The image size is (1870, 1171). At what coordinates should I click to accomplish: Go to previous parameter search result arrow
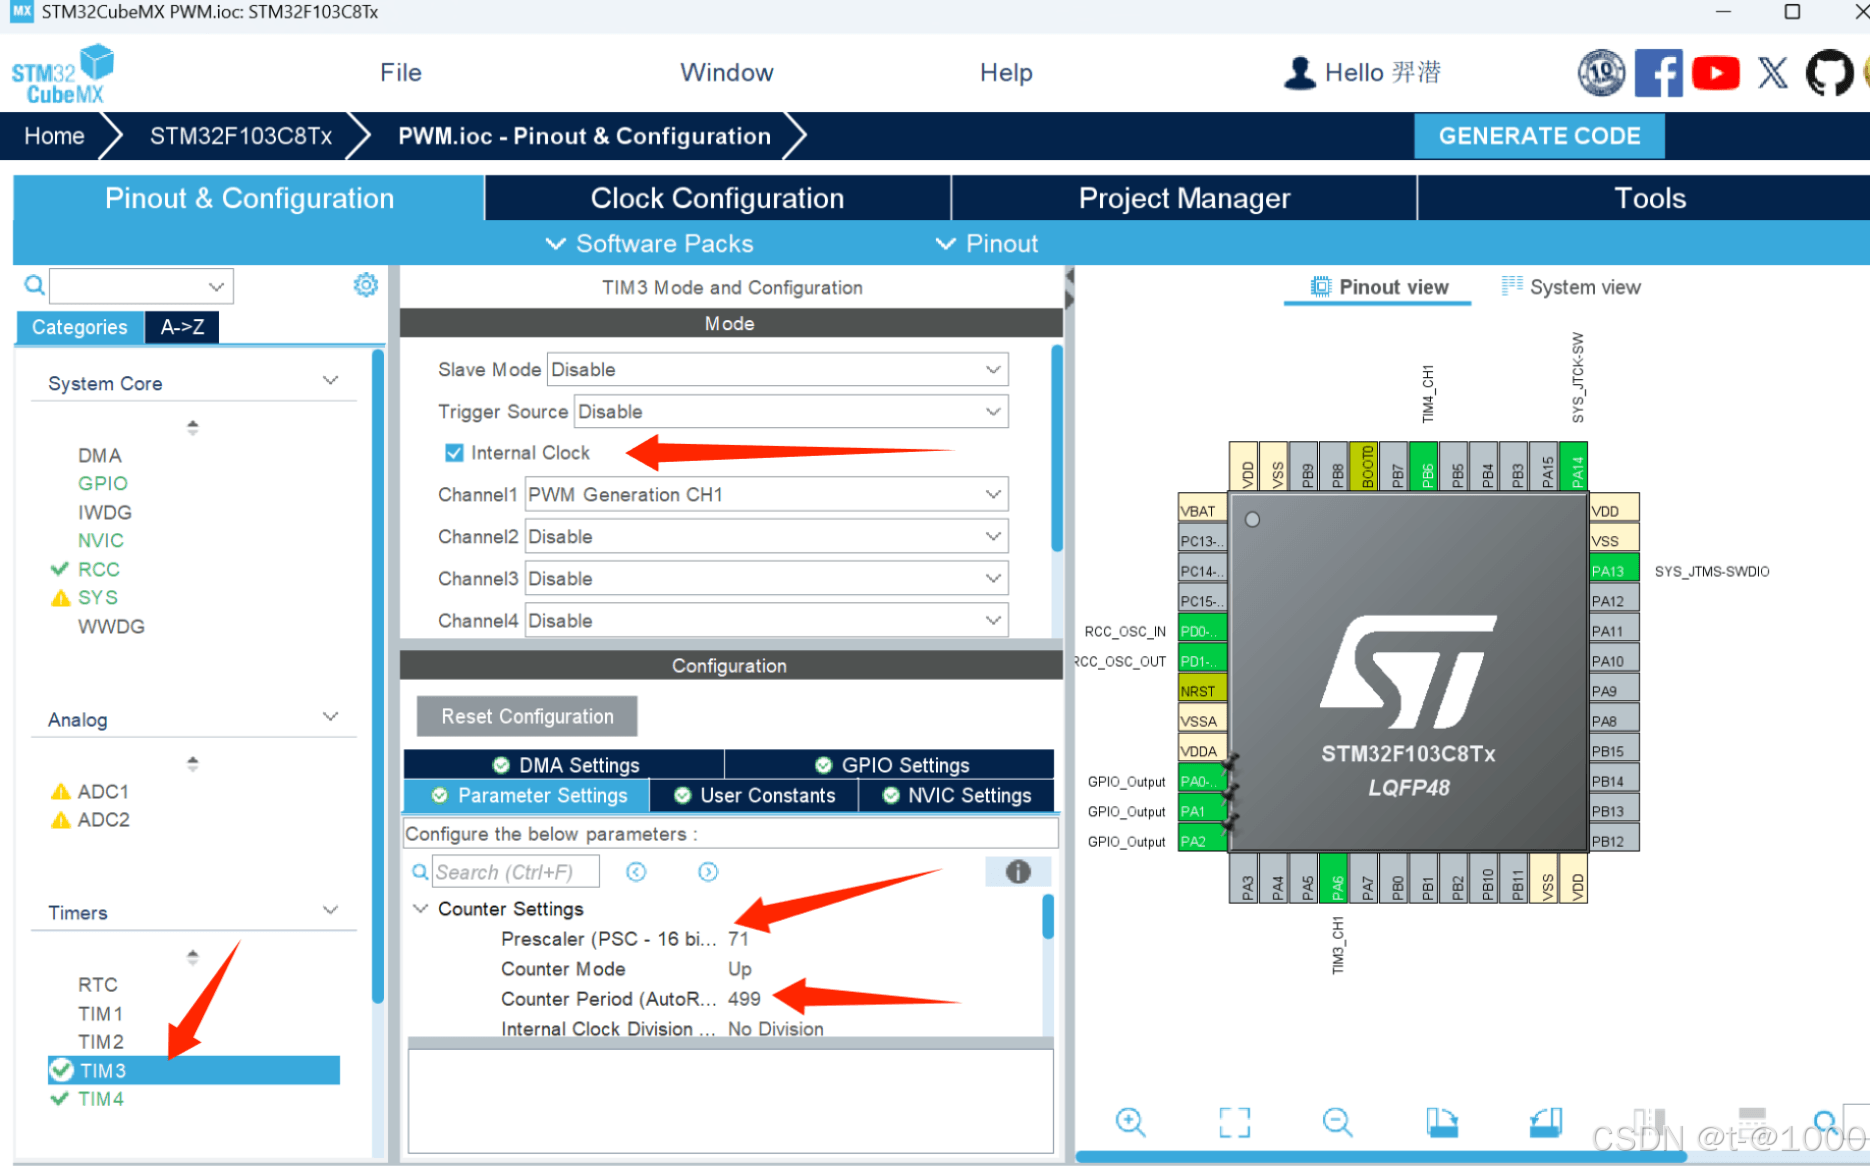click(x=636, y=872)
